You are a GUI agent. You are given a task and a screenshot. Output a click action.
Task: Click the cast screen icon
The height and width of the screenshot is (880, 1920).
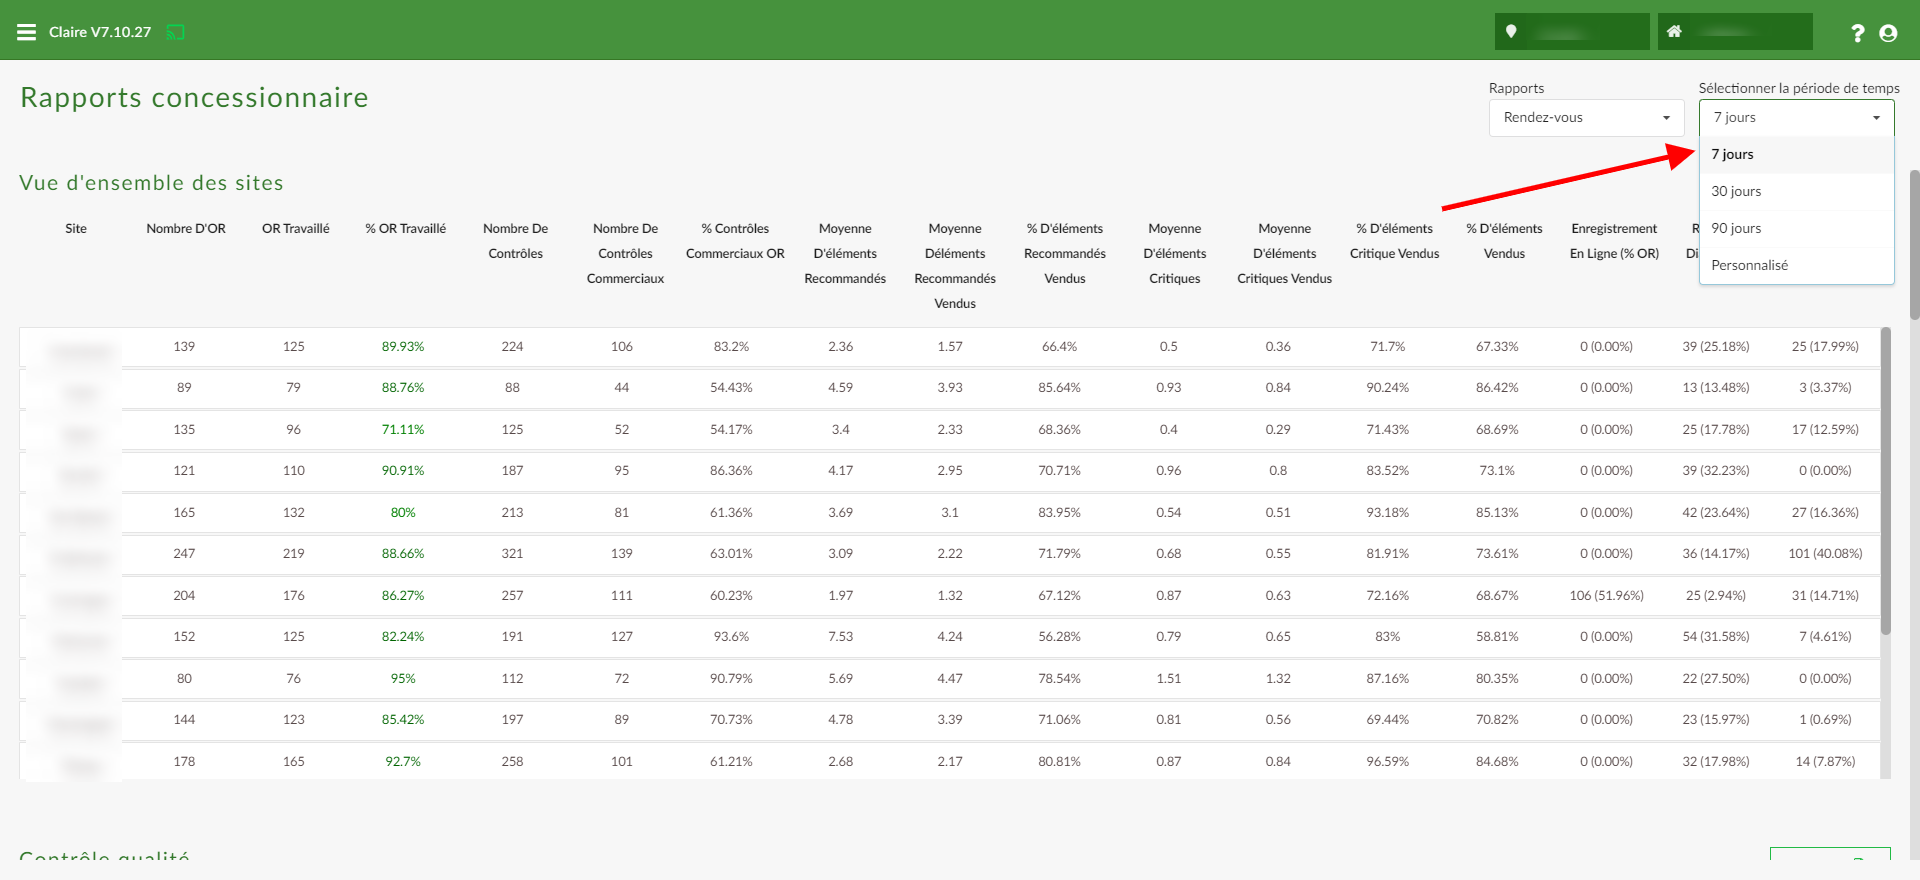tap(175, 32)
